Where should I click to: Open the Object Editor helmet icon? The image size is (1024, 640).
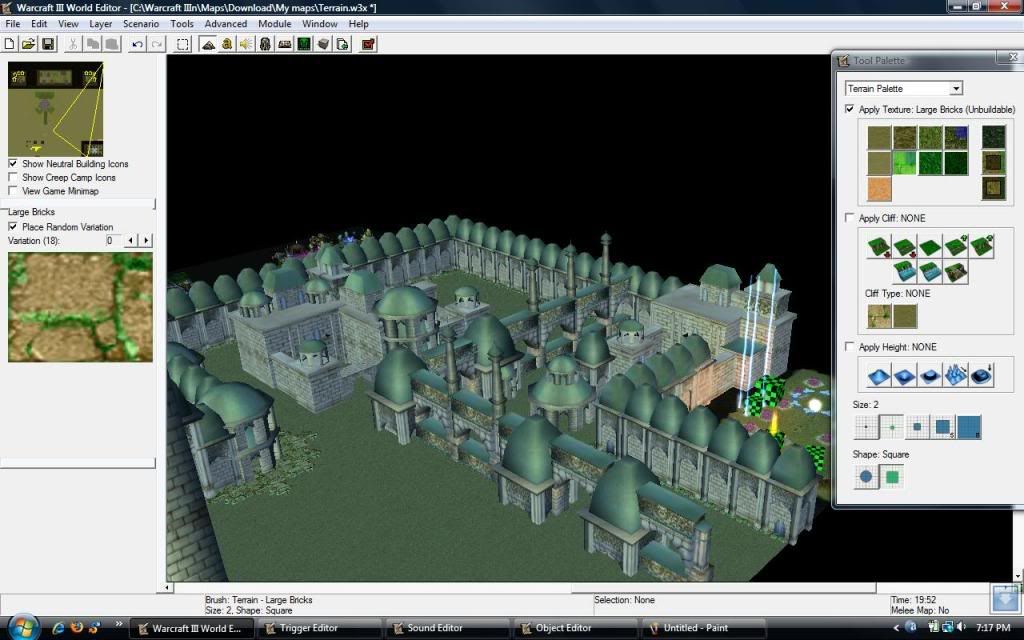[265, 44]
